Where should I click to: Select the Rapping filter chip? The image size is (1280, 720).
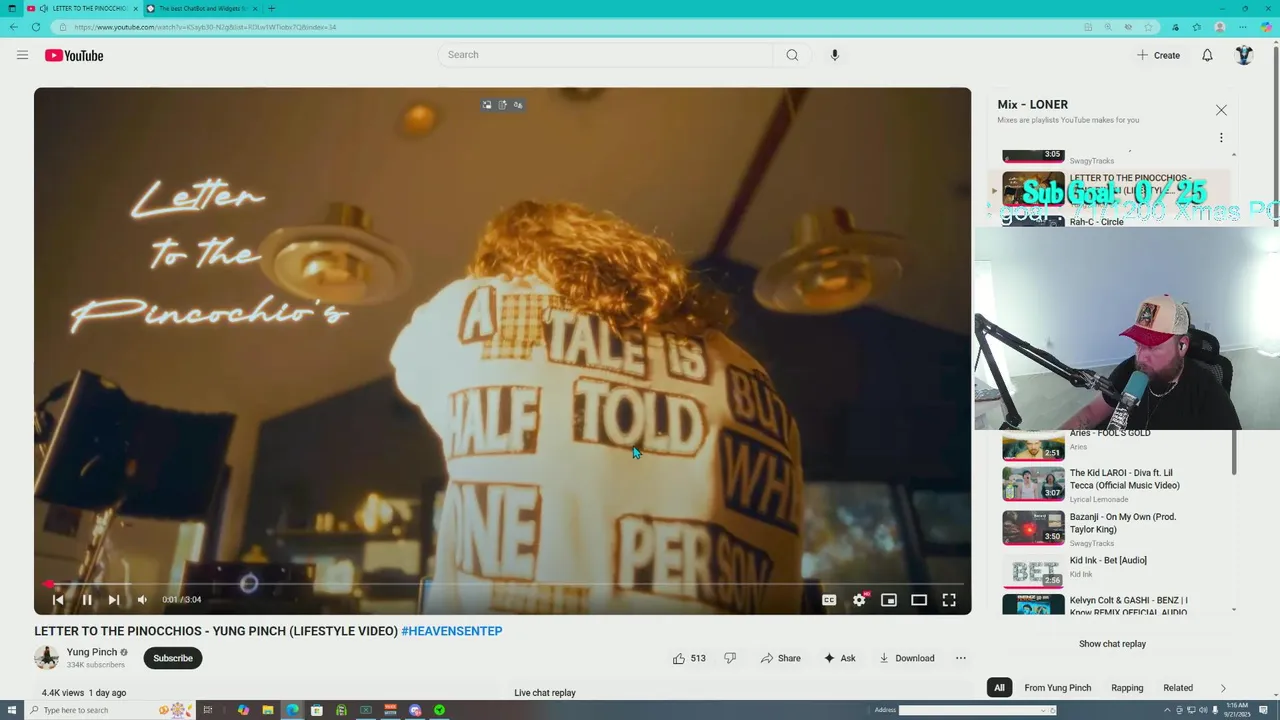pyautogui.click(x=1127, y=688)
